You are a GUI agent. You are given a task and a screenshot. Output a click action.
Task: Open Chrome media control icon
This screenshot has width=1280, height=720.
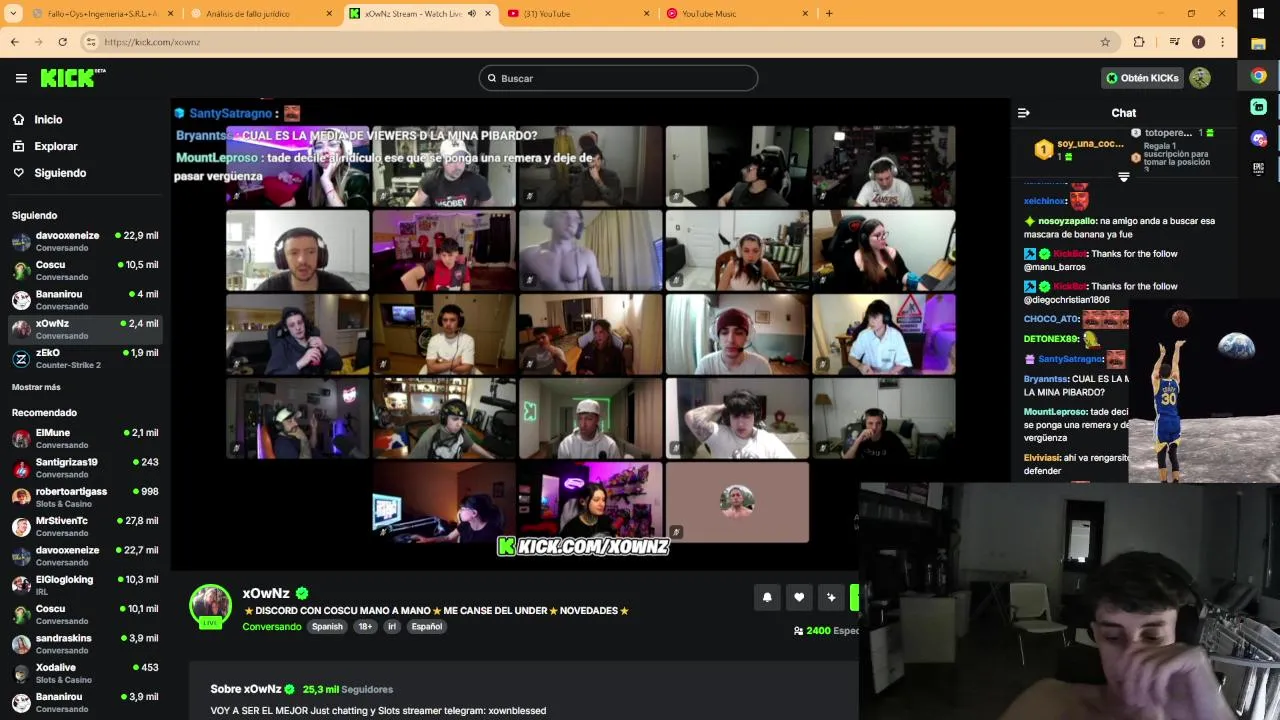point(1174,42)
